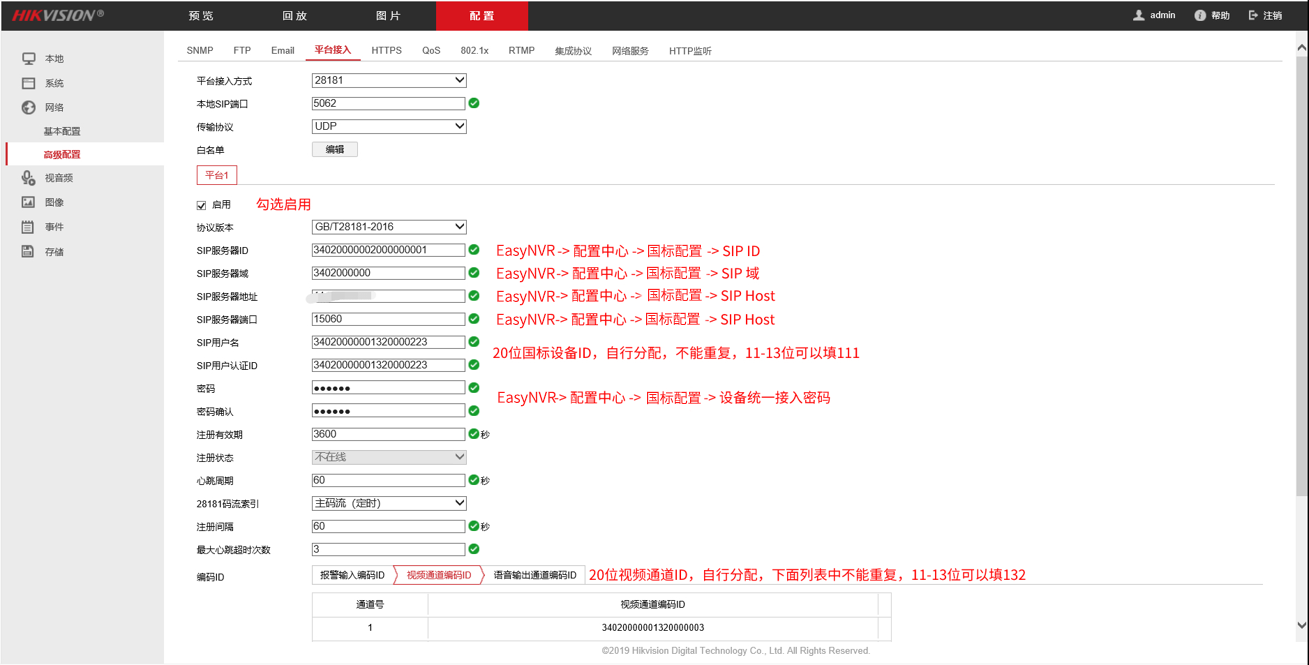
Task: Open the 传输协议 UDP dropdown
Action: 389,125
